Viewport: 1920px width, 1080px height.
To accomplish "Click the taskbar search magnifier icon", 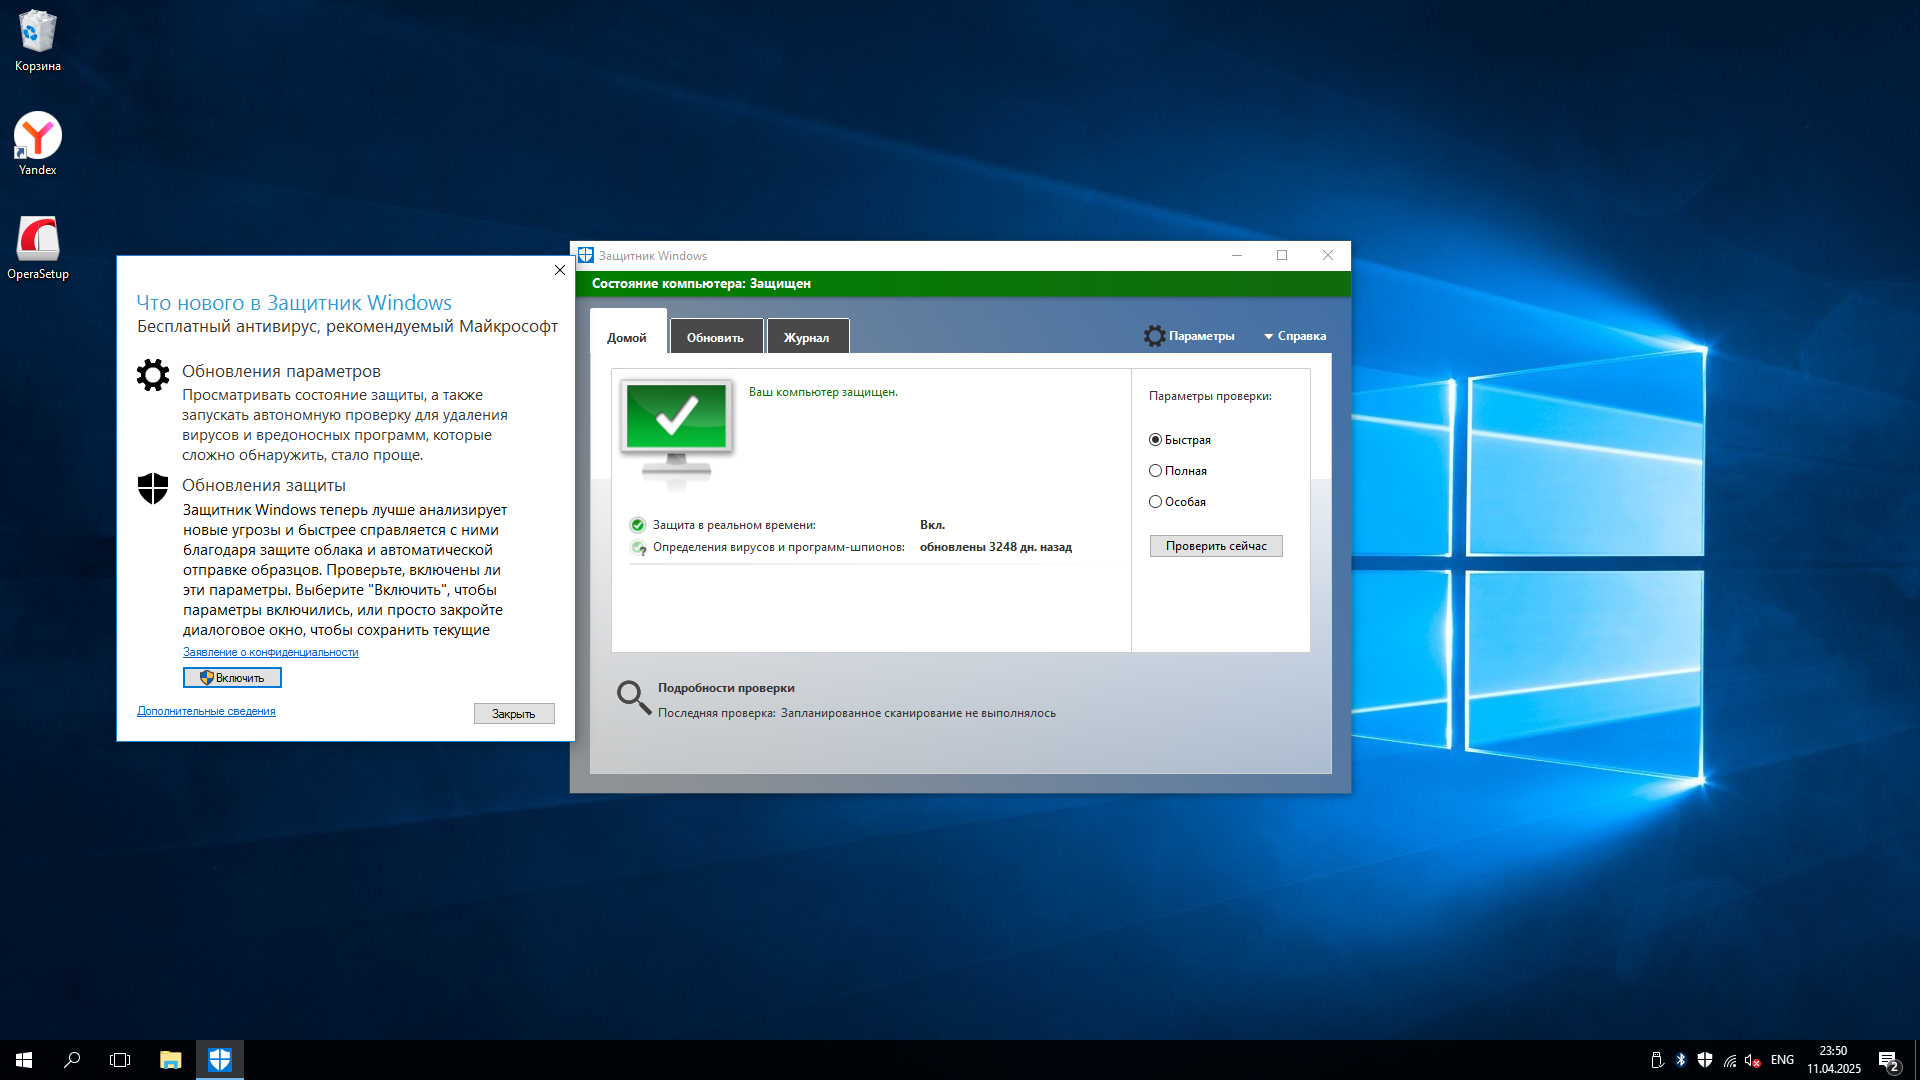I will coord(72,1060).
